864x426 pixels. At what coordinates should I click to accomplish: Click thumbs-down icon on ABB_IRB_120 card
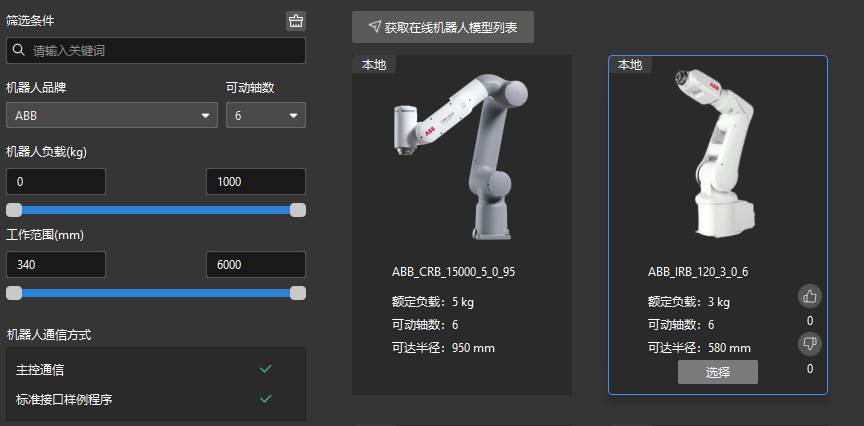coord(809,344)
